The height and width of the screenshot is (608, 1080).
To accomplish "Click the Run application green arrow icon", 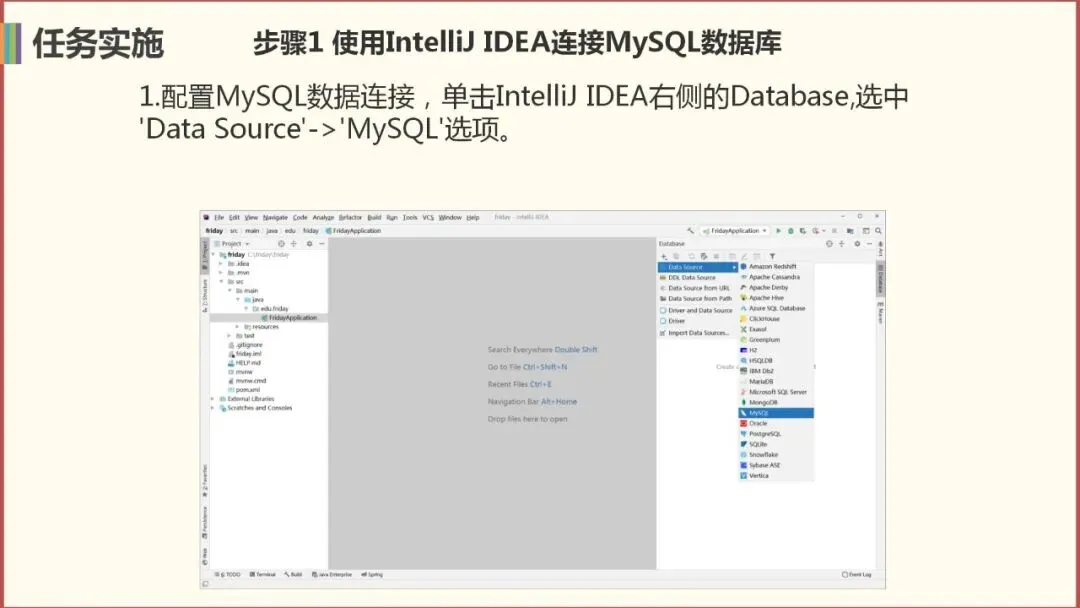I will click(x=778, y=231).
